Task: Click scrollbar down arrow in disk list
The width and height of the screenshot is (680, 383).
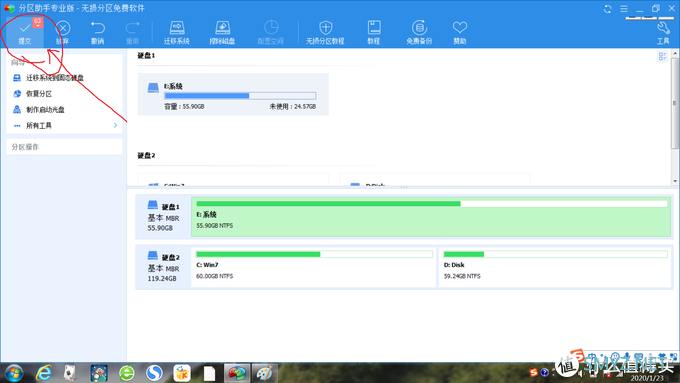Action: (x=675, y=181)
